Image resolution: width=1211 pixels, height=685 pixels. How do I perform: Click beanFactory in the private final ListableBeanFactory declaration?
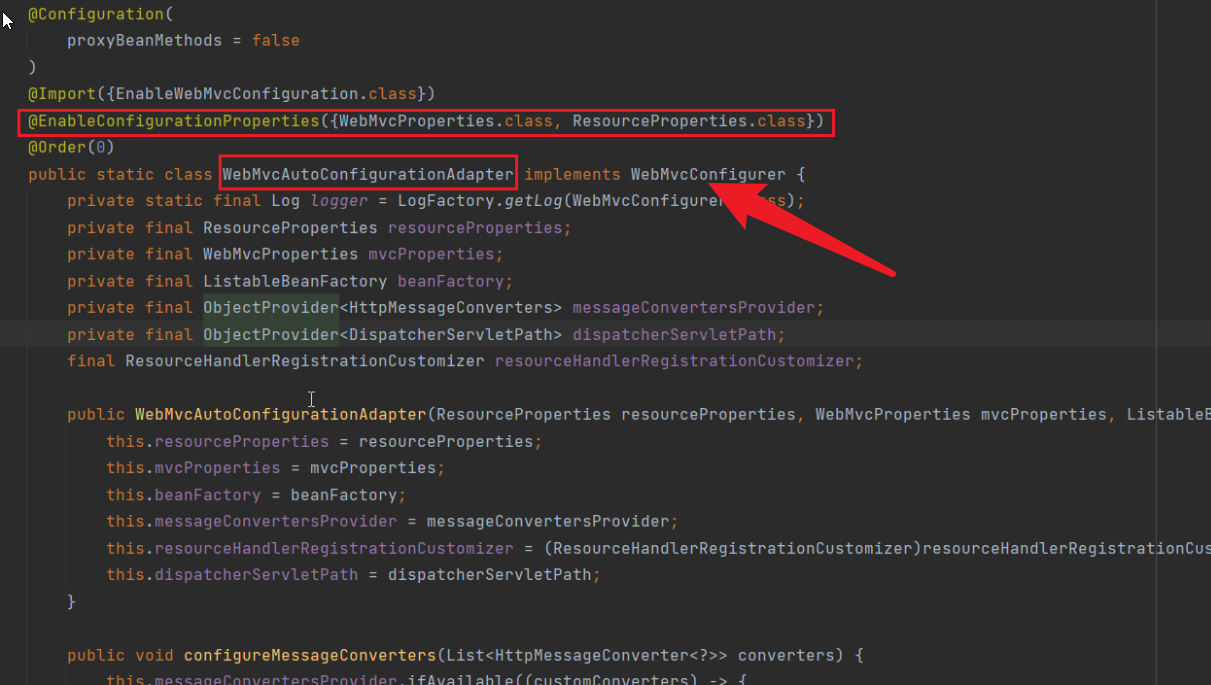(x=451, y=281)
